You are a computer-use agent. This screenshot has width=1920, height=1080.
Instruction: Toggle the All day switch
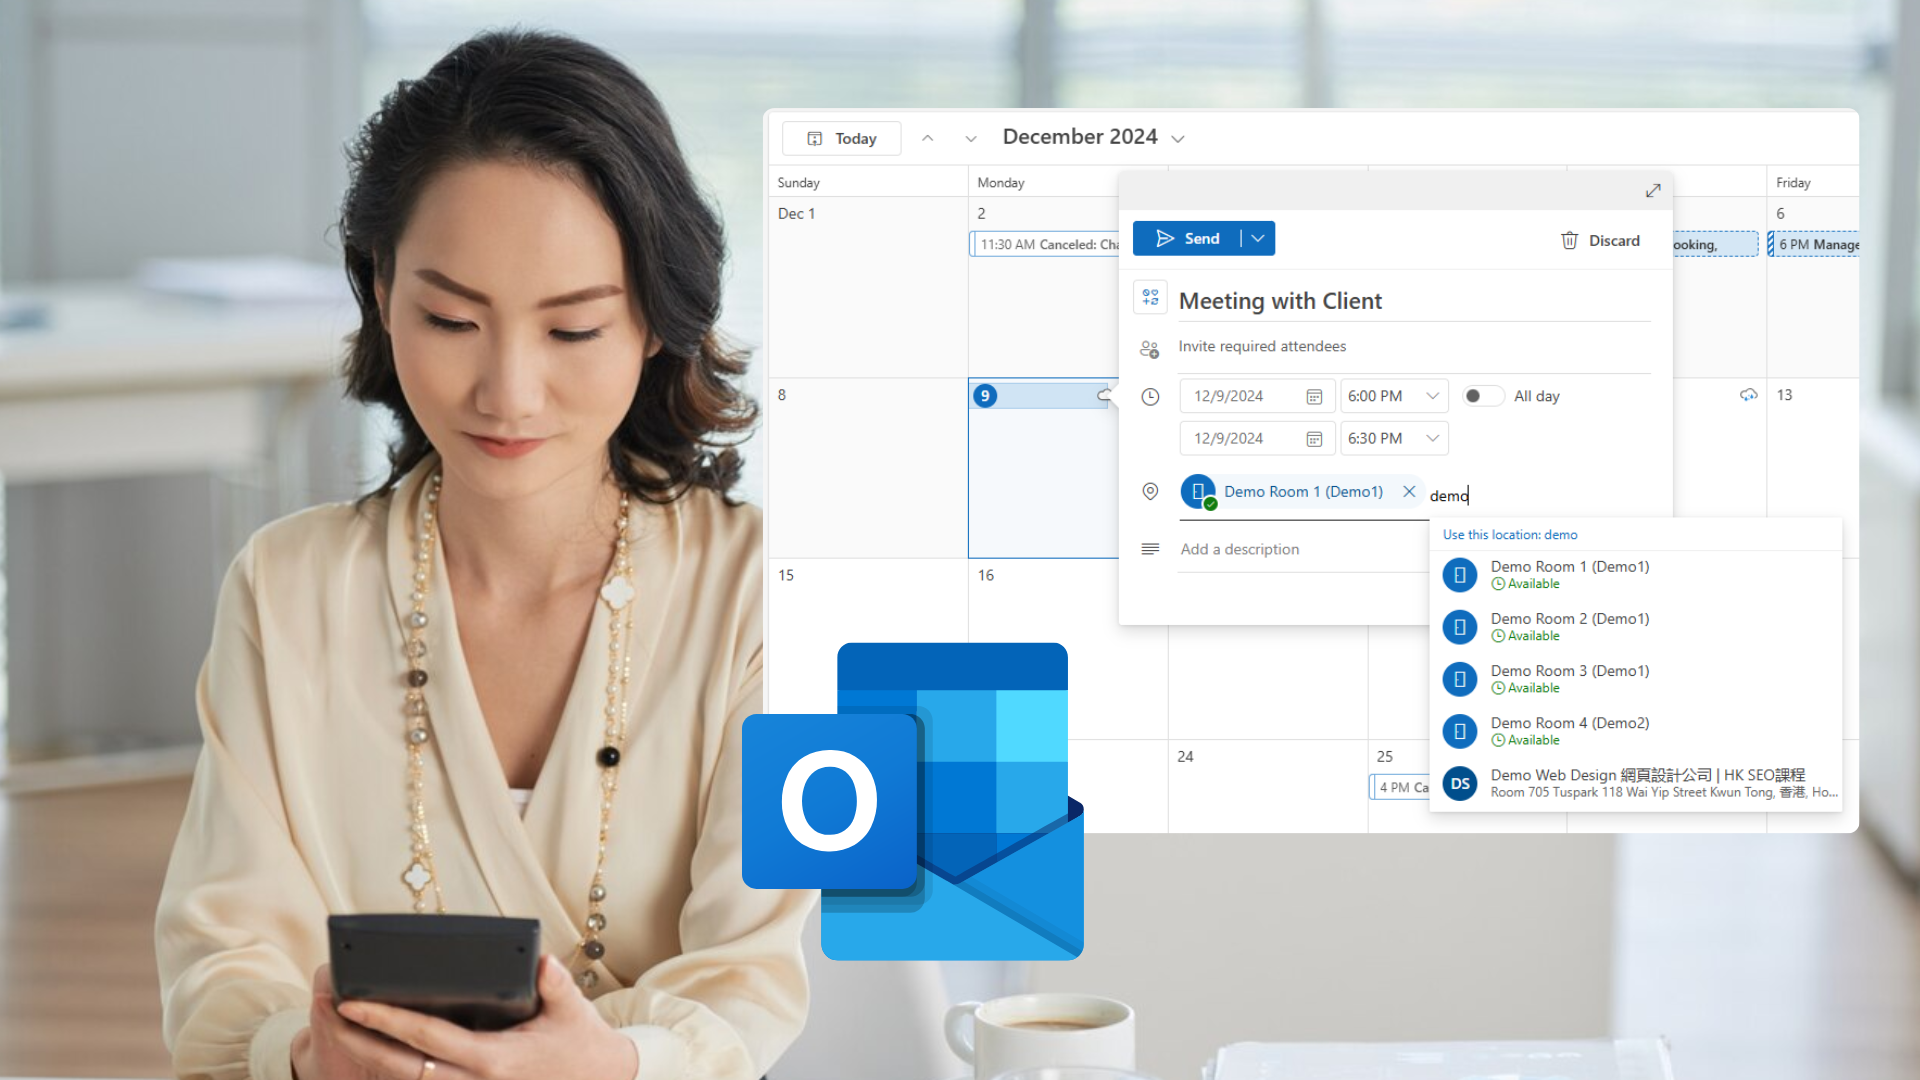tap(1482, 396)
